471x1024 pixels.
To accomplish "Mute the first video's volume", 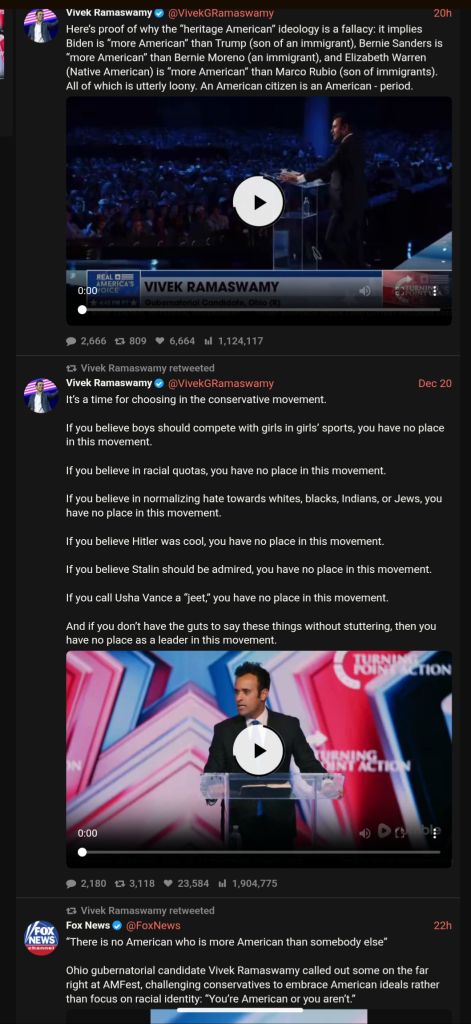I will [365, 291].
